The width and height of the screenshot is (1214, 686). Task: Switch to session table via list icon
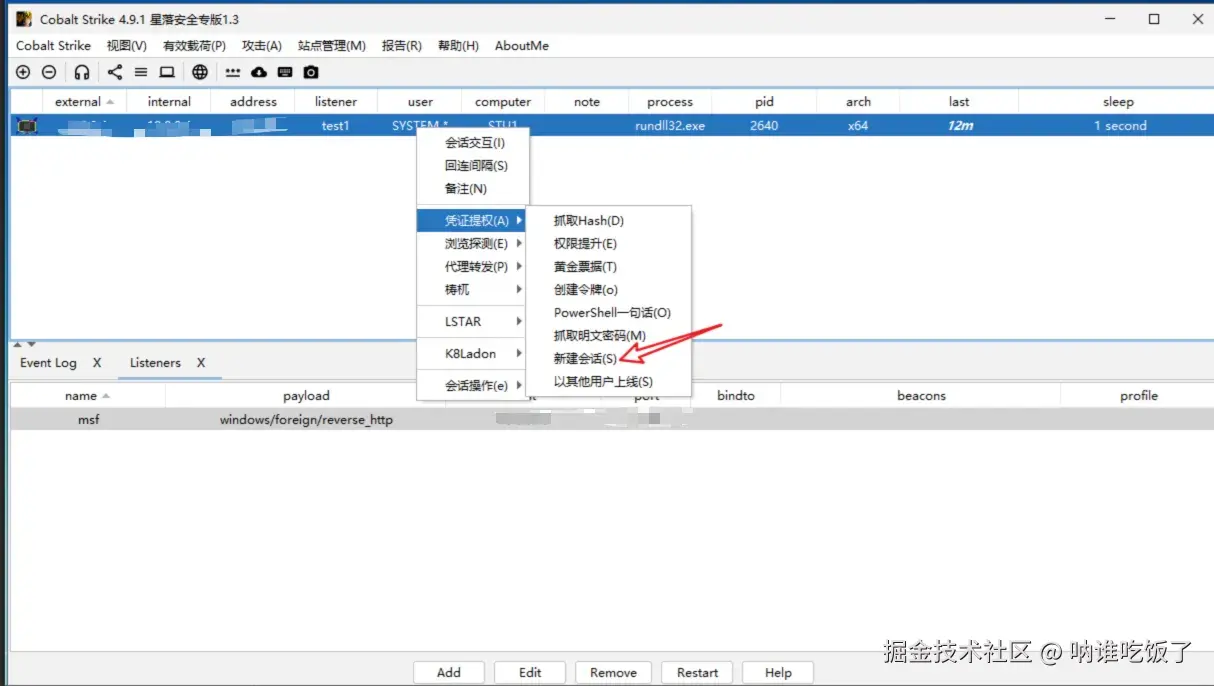(141, 72)
